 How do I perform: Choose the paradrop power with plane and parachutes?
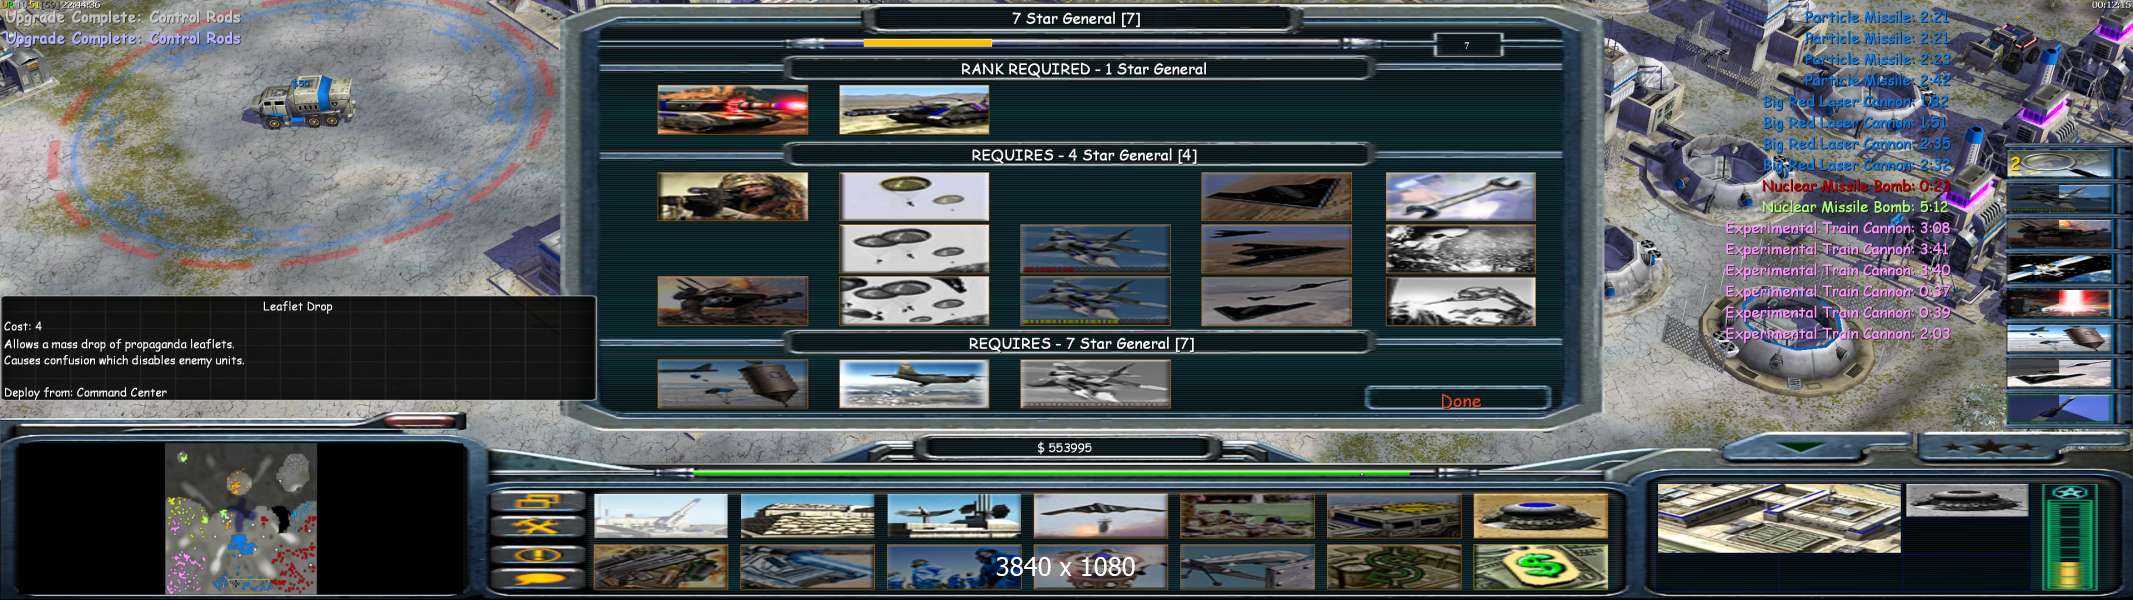pos(914,301)
